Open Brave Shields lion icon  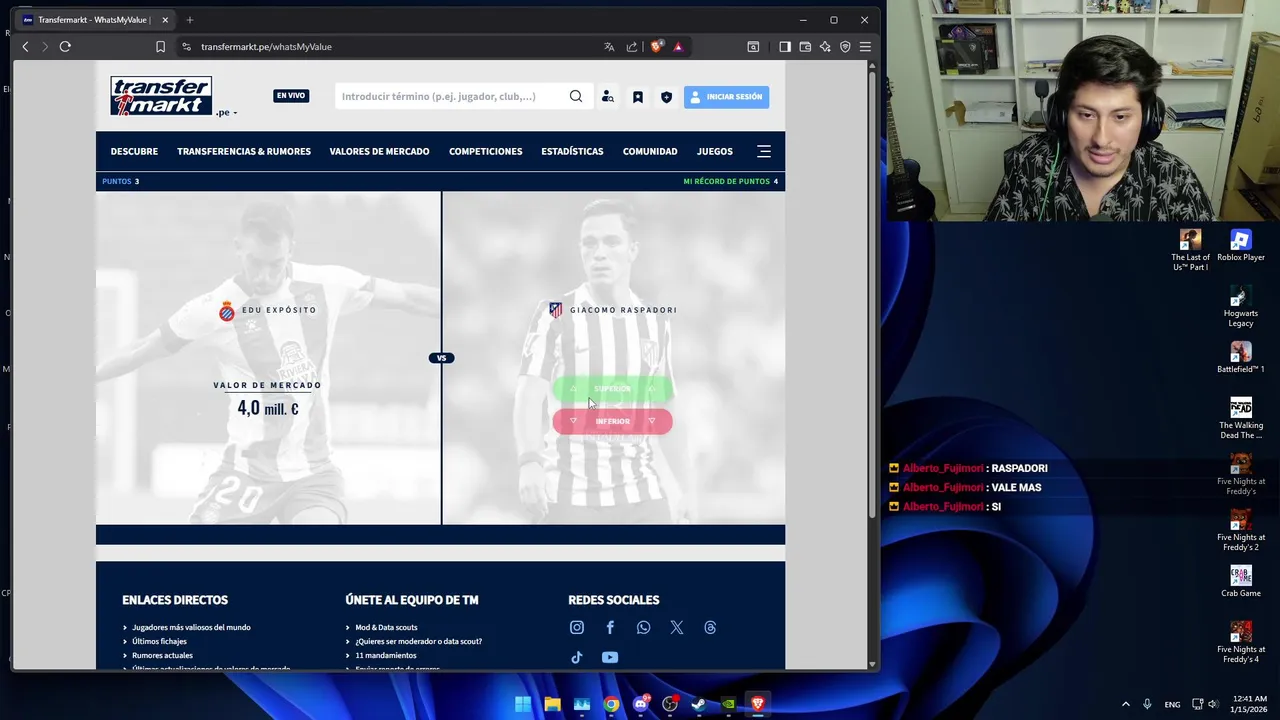point(656,46)
